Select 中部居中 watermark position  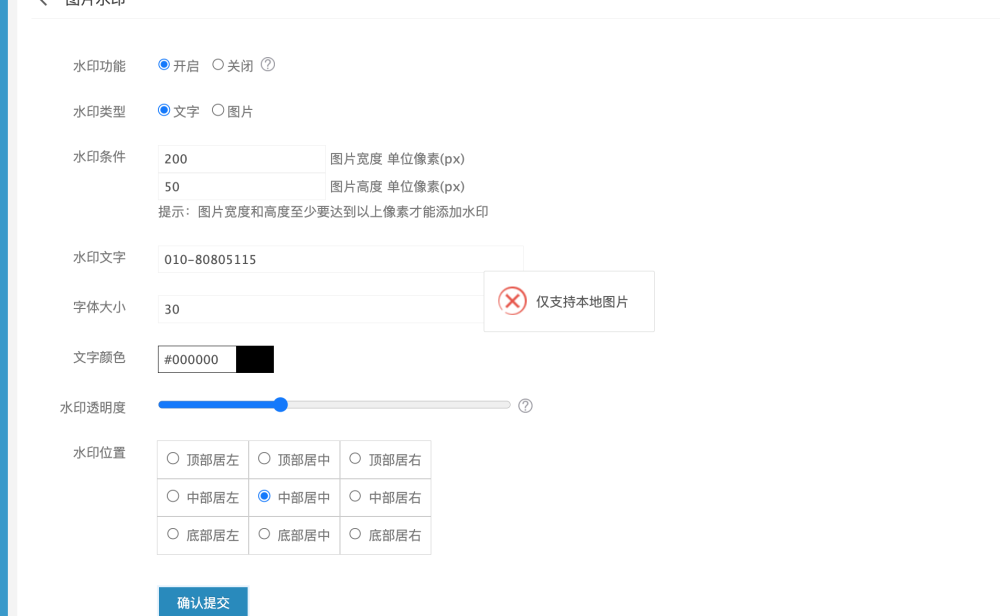[x=264, y=496]
